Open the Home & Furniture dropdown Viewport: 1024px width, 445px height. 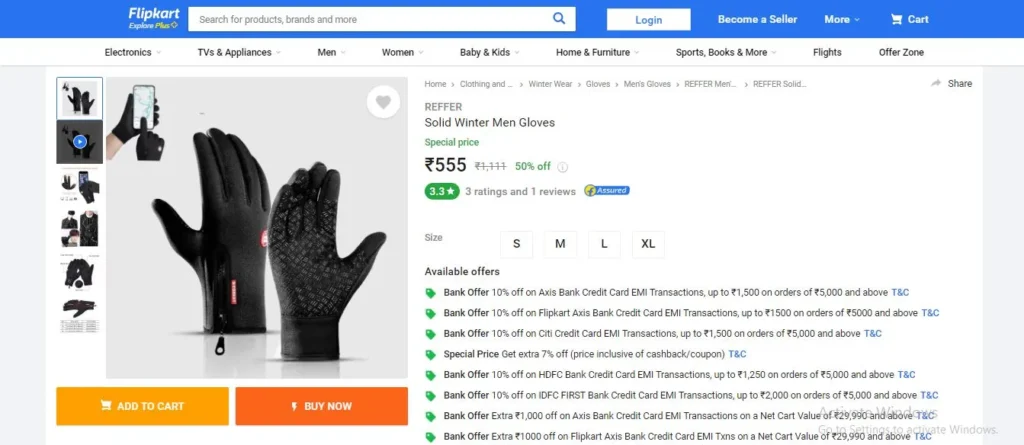point(598,52)
